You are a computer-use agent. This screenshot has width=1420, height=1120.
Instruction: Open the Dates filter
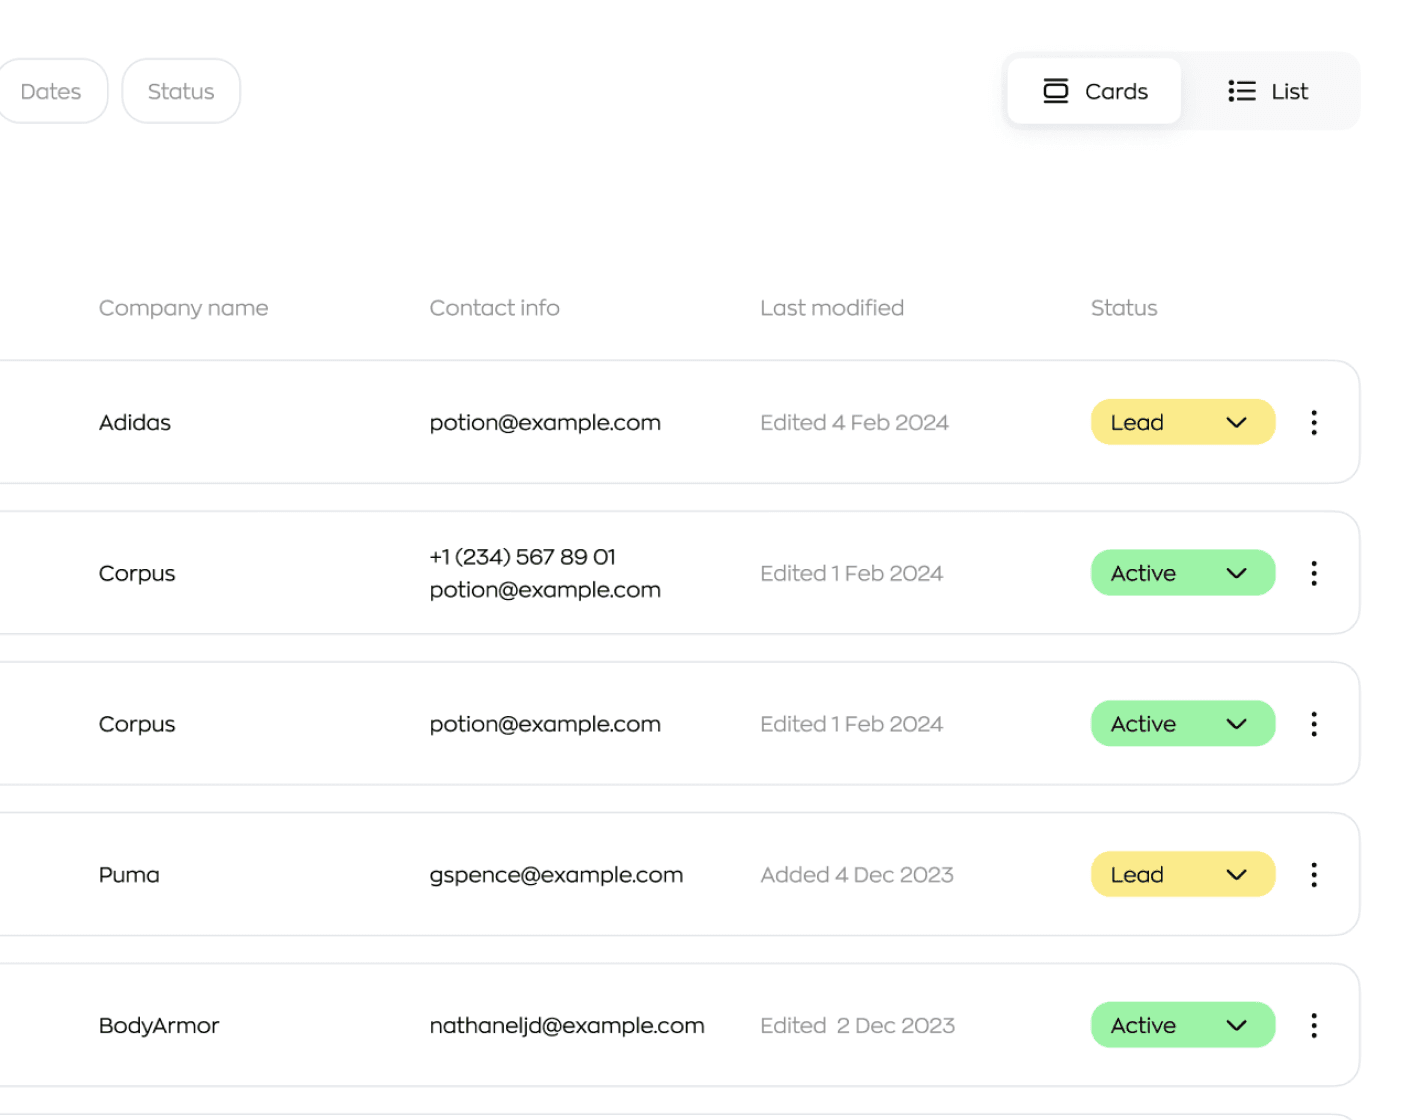(x=50, y=91)
